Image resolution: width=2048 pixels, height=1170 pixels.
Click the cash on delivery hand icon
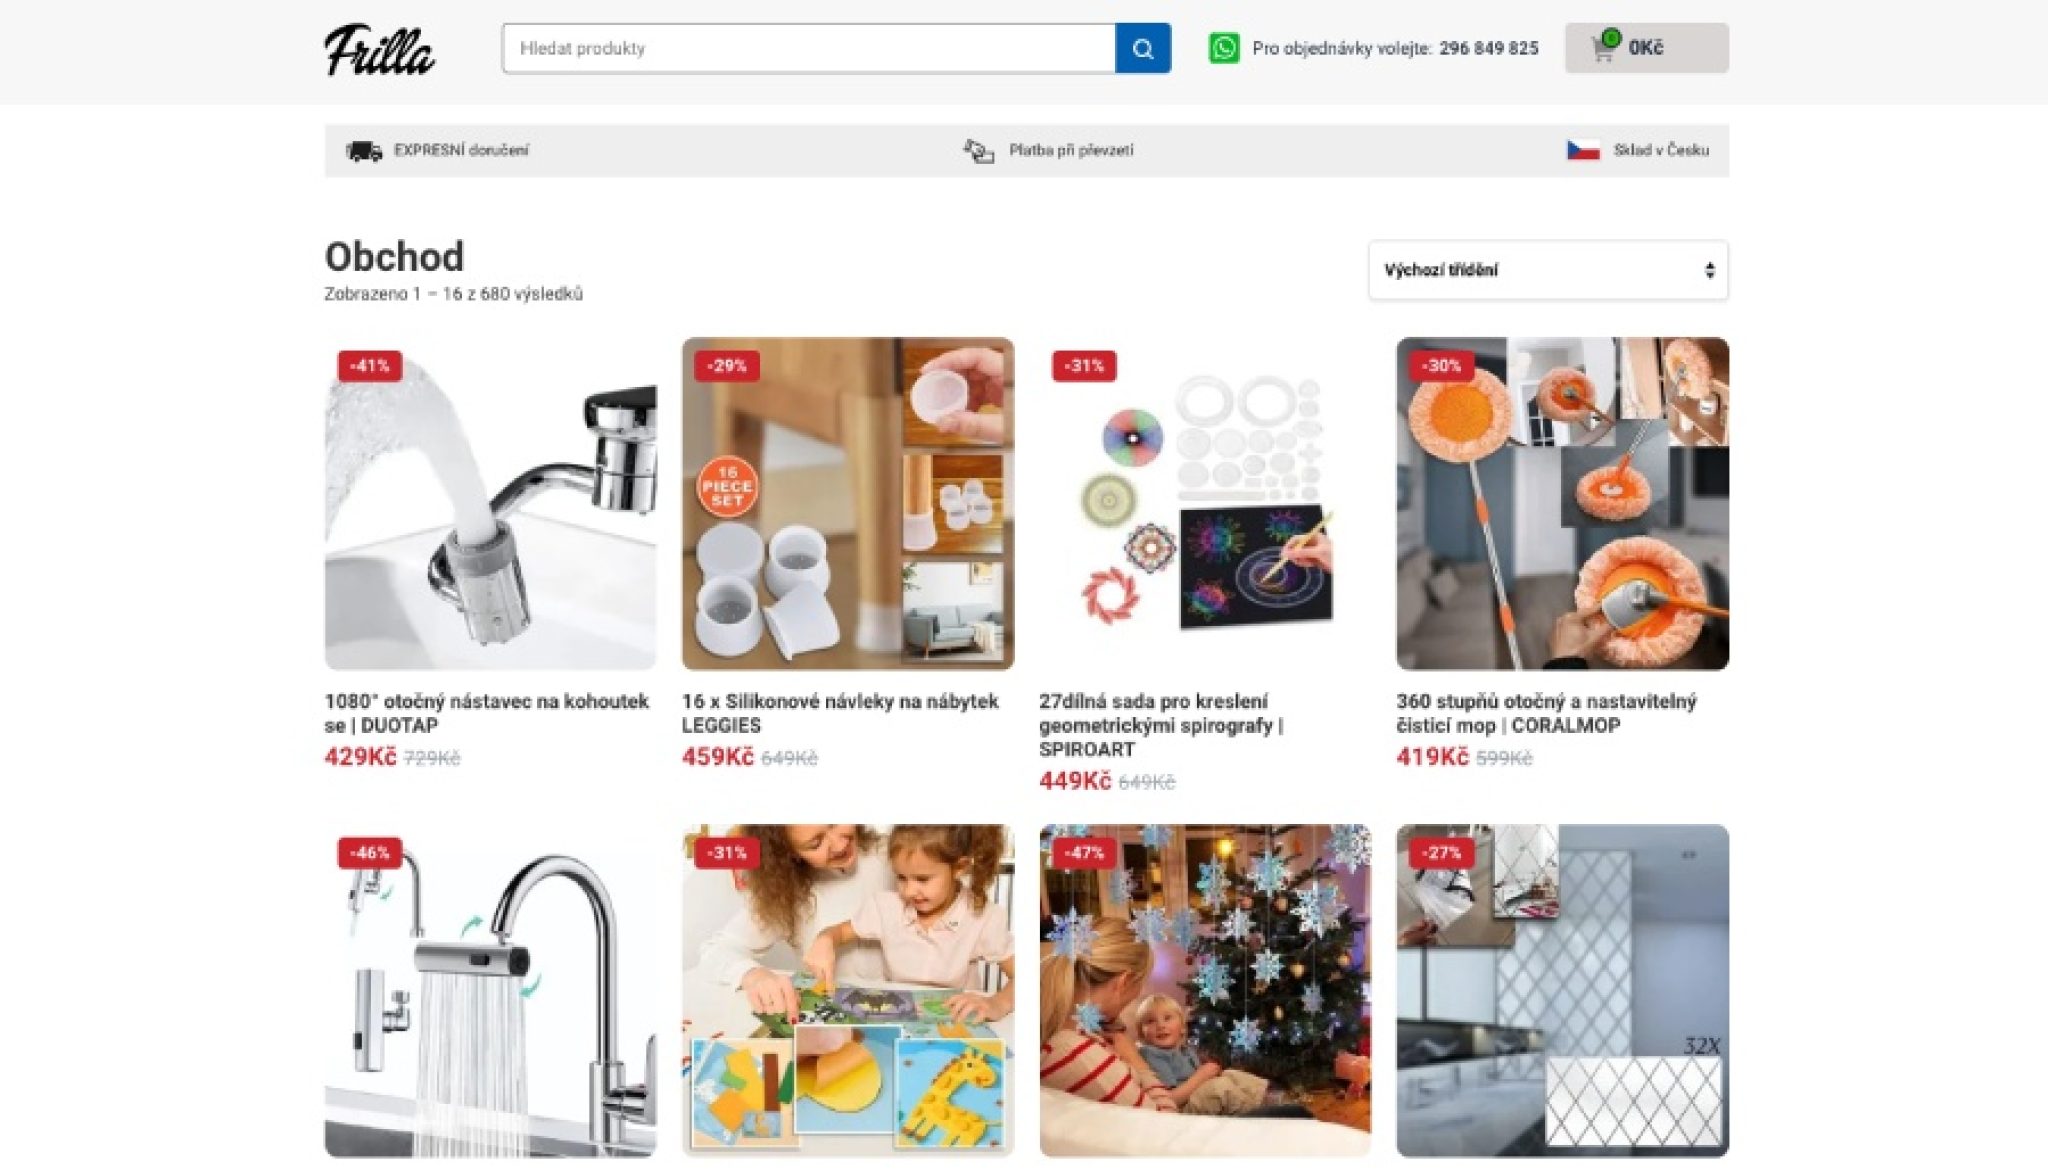coord(979,151)
